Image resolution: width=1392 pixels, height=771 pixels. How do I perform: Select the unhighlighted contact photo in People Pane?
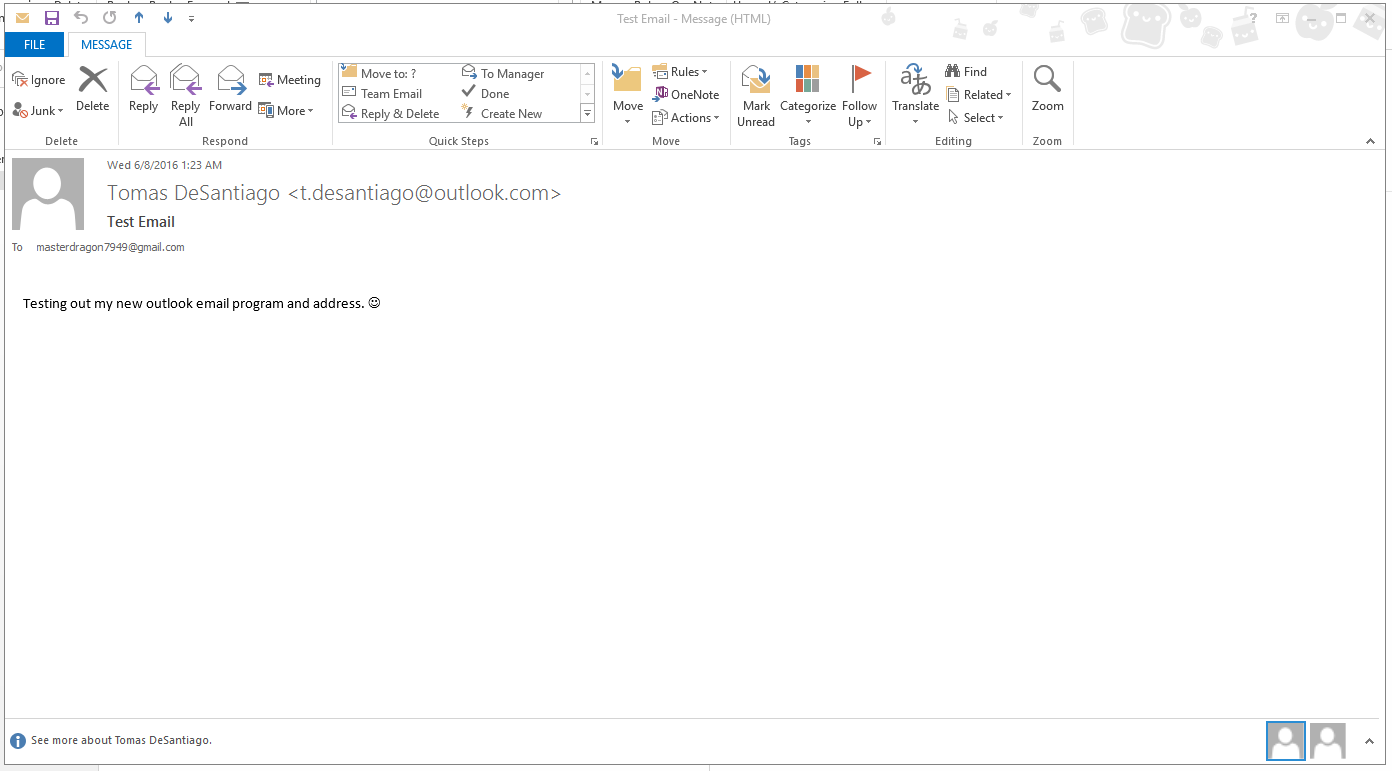pyautogui.click(x=1328, y=741)
